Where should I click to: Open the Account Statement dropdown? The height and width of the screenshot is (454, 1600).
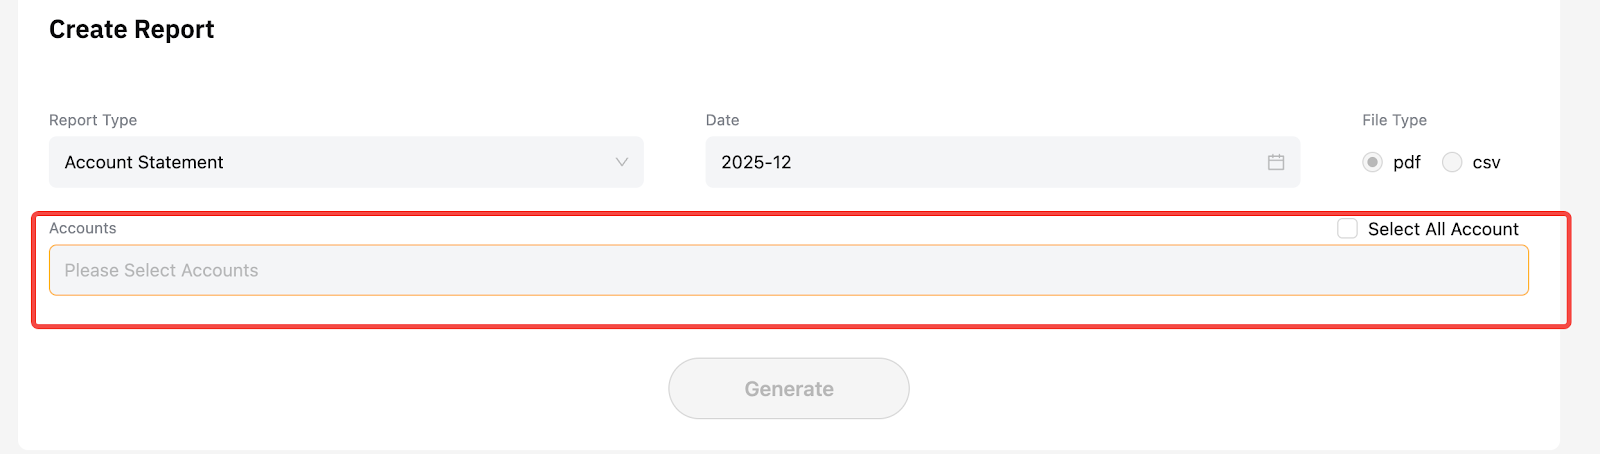(346, 162)
